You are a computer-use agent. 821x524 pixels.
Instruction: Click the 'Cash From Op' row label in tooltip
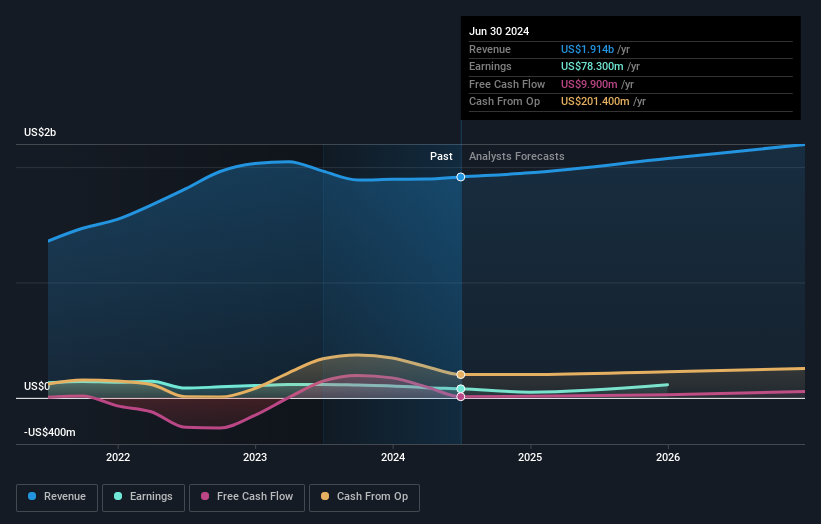click(x=504, y=102)
